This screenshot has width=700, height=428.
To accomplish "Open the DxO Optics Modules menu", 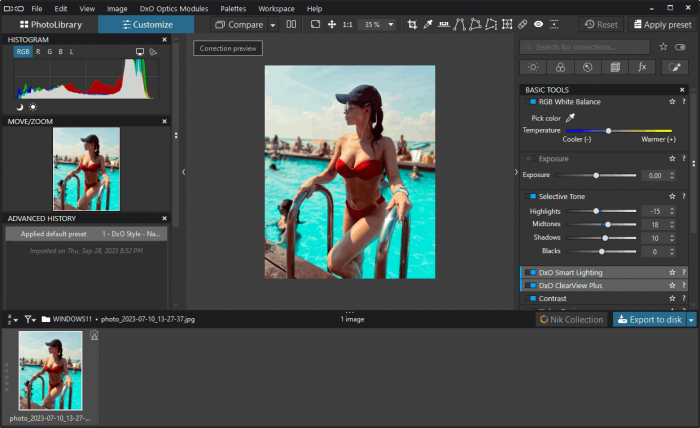I will click(174, 8).
